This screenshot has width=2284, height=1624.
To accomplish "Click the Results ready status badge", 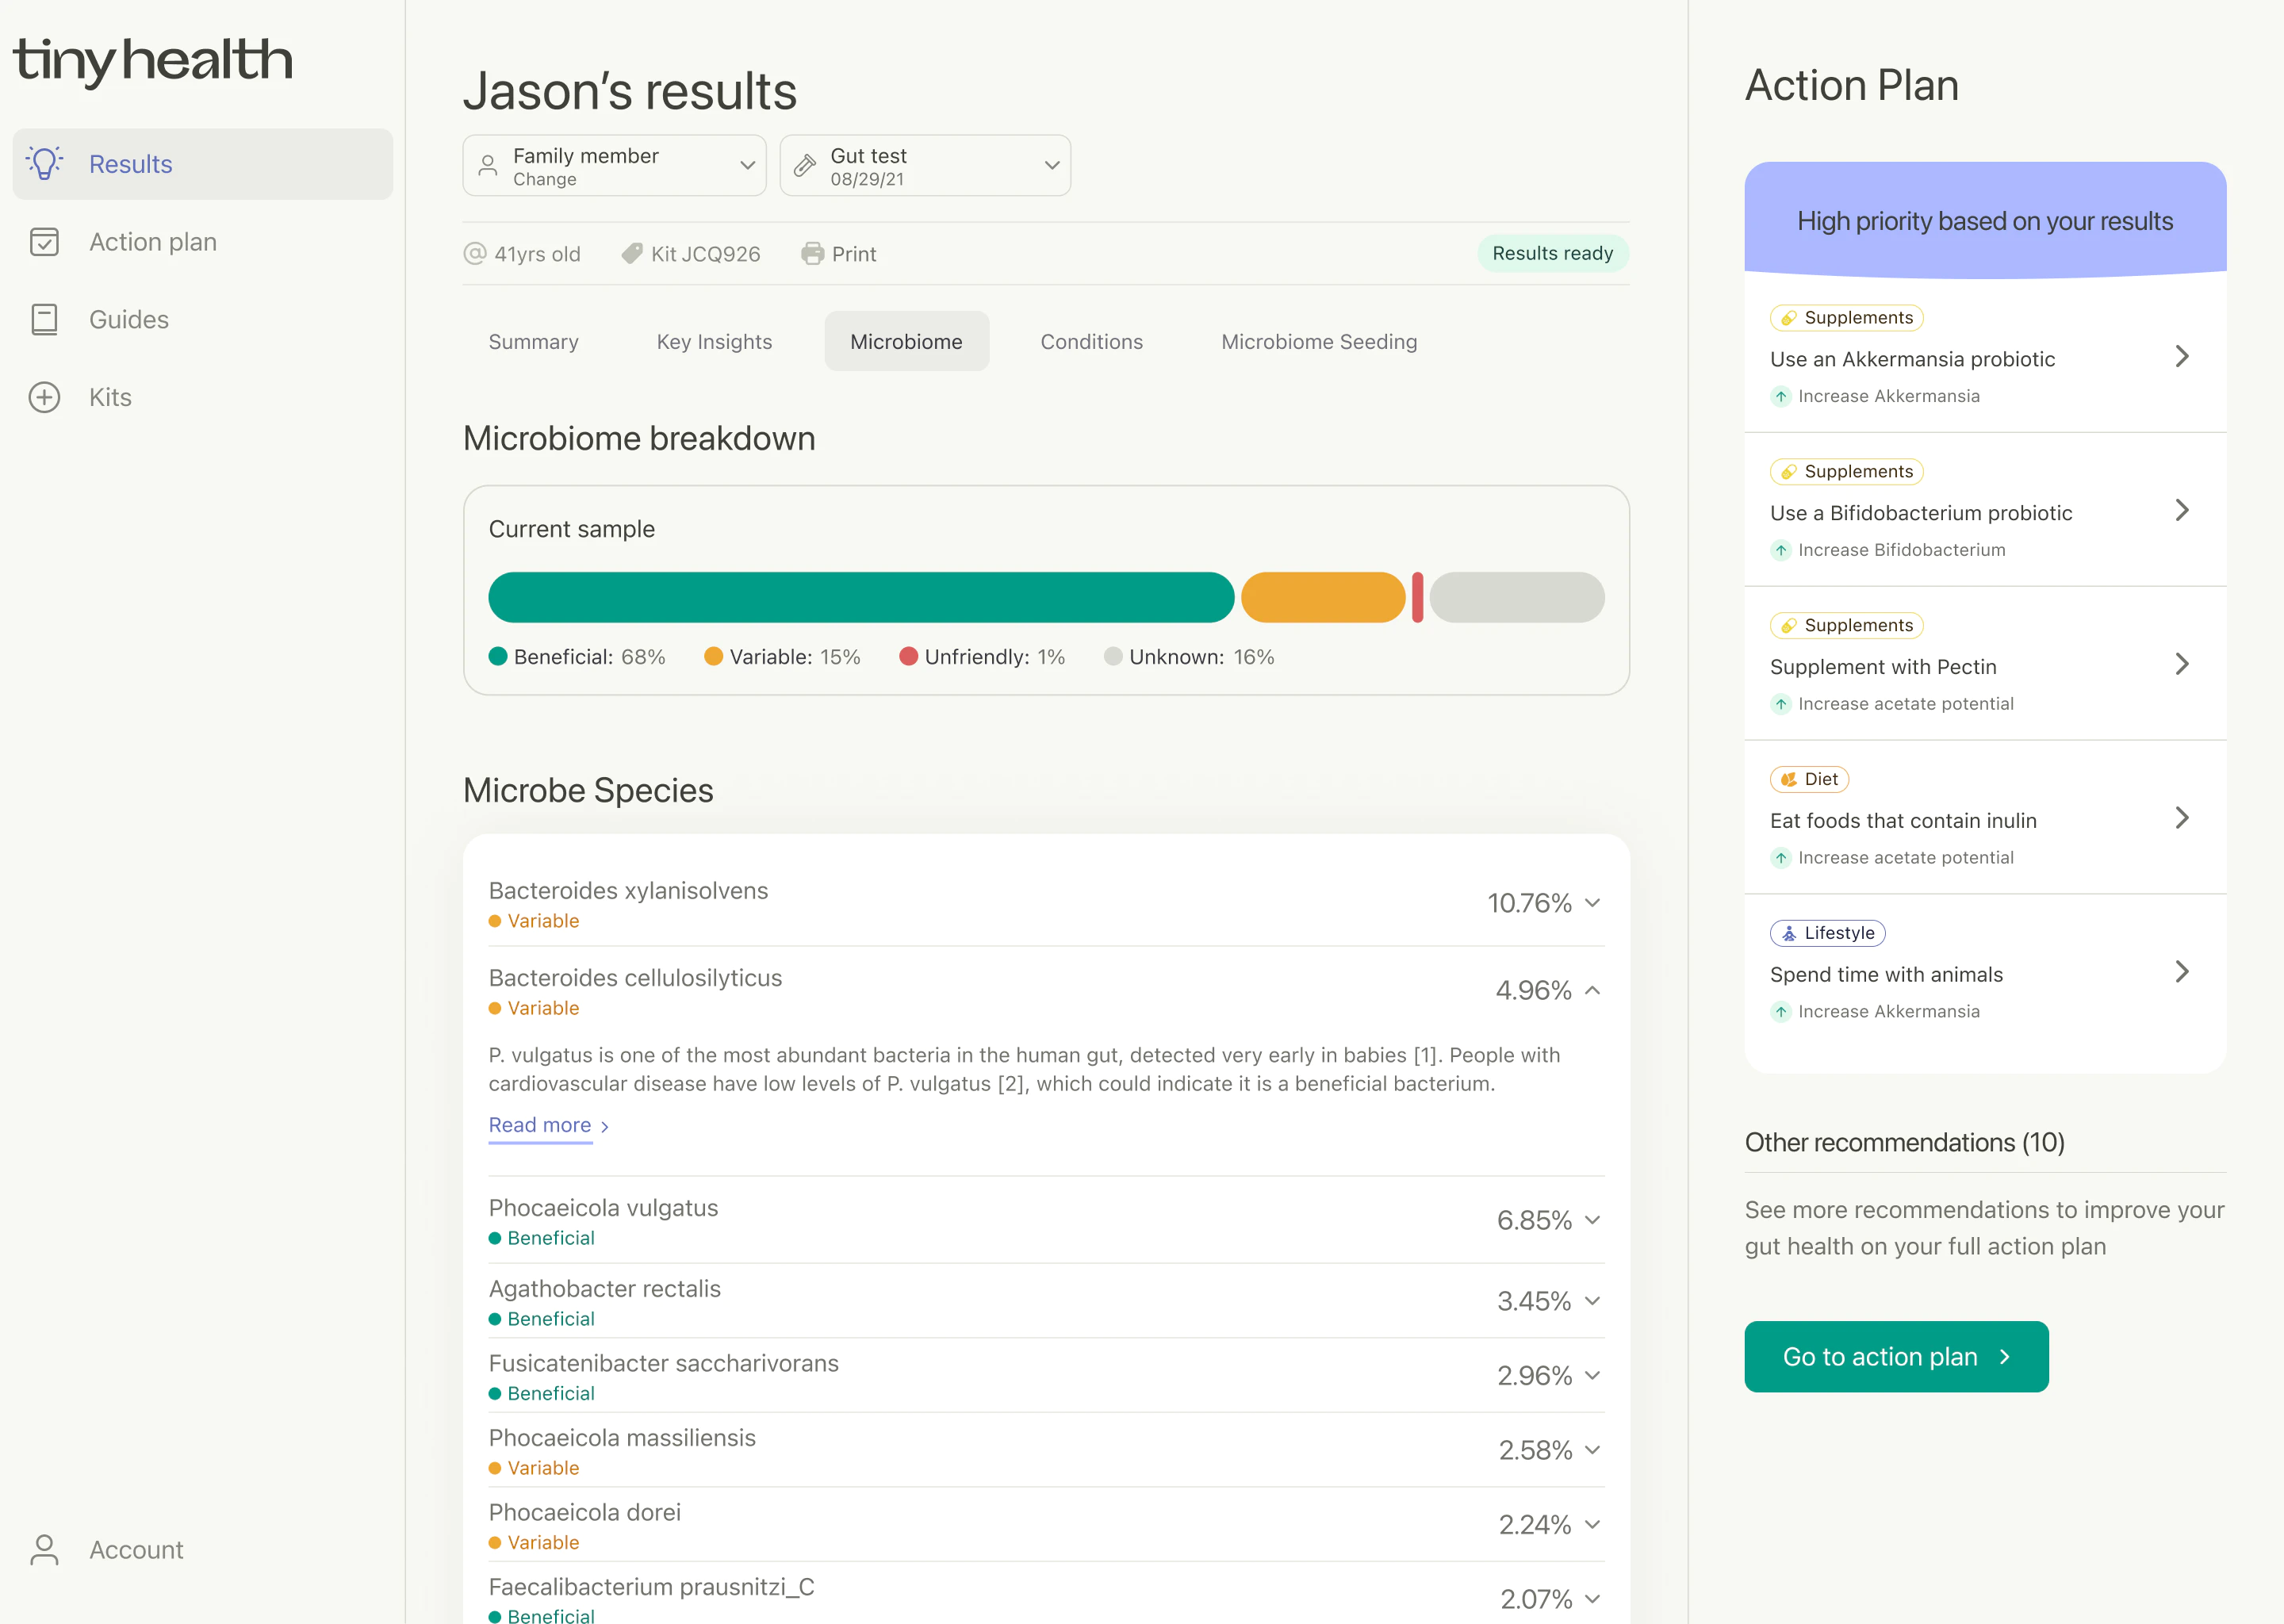I will point(1552,253).
